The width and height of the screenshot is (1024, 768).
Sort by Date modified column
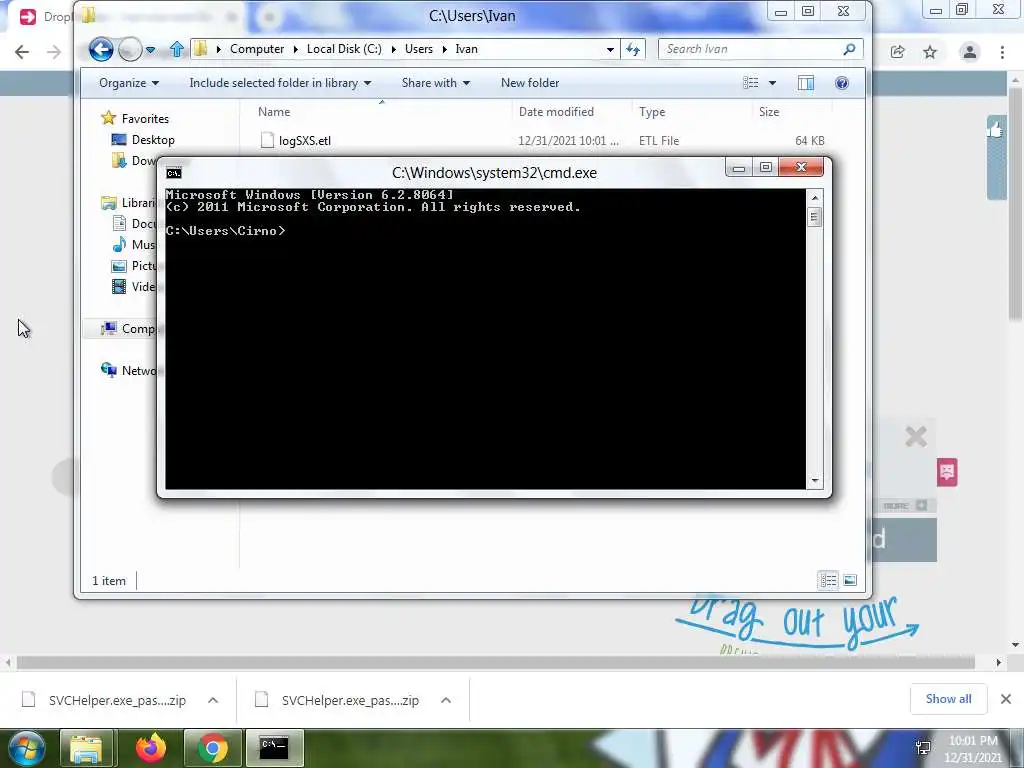(x=556, y=112)
